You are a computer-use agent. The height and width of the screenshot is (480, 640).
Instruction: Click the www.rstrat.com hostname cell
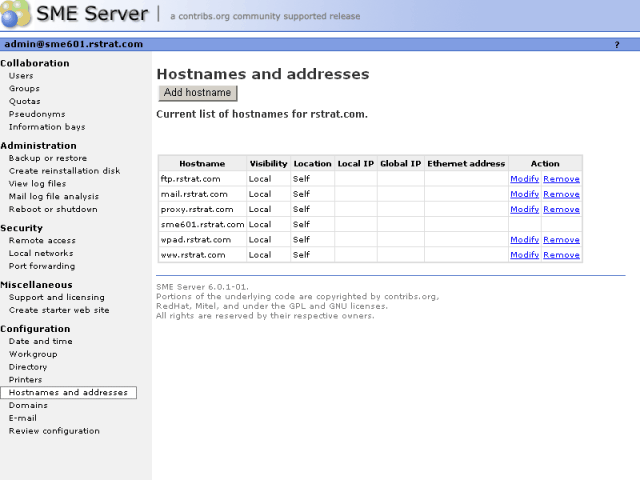(x=202, y=255)
